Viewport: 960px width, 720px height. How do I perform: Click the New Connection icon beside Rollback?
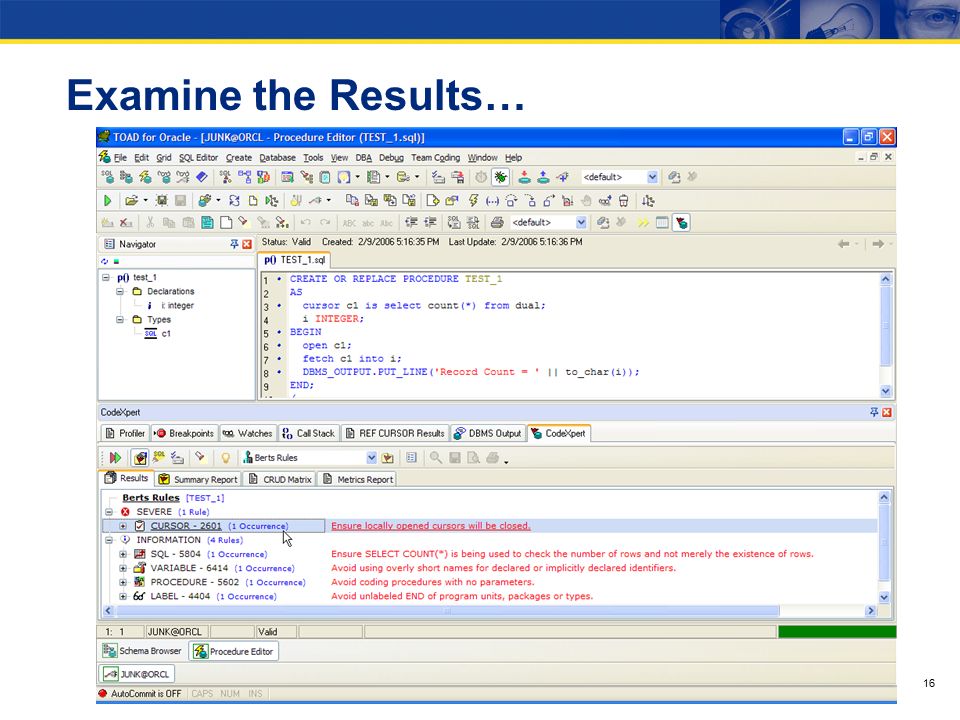pos(562,178)
